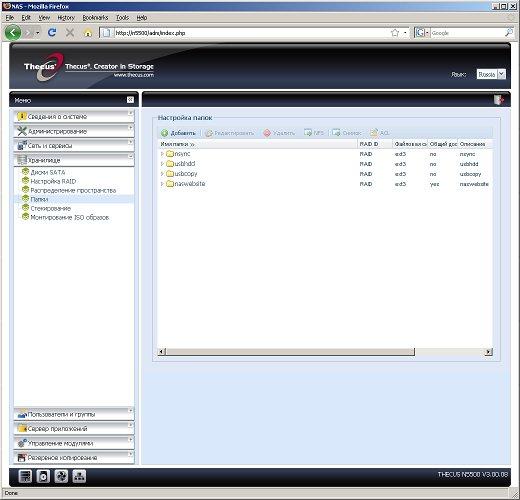Open the disk status icon in the bottom bar

[x=43, y=476]
